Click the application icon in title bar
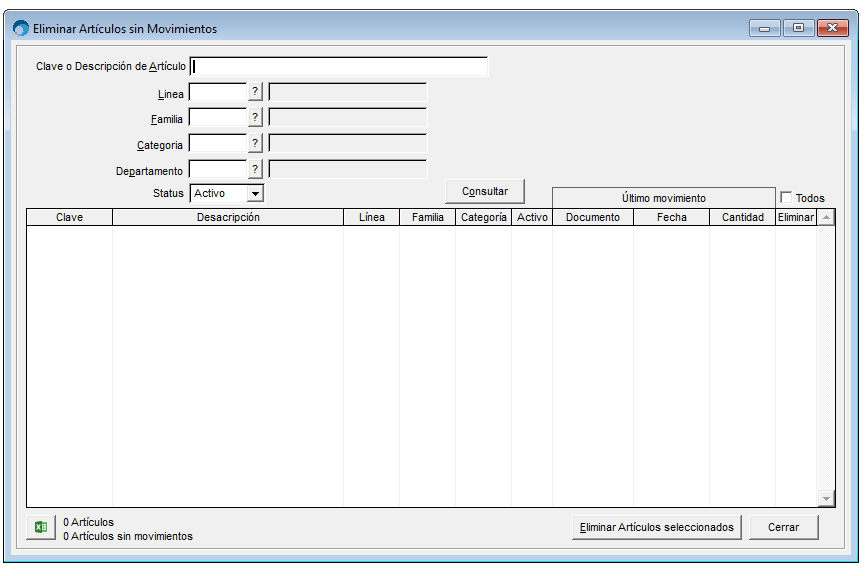Viewport: 868px width, 576px height. tap(21, 29)
